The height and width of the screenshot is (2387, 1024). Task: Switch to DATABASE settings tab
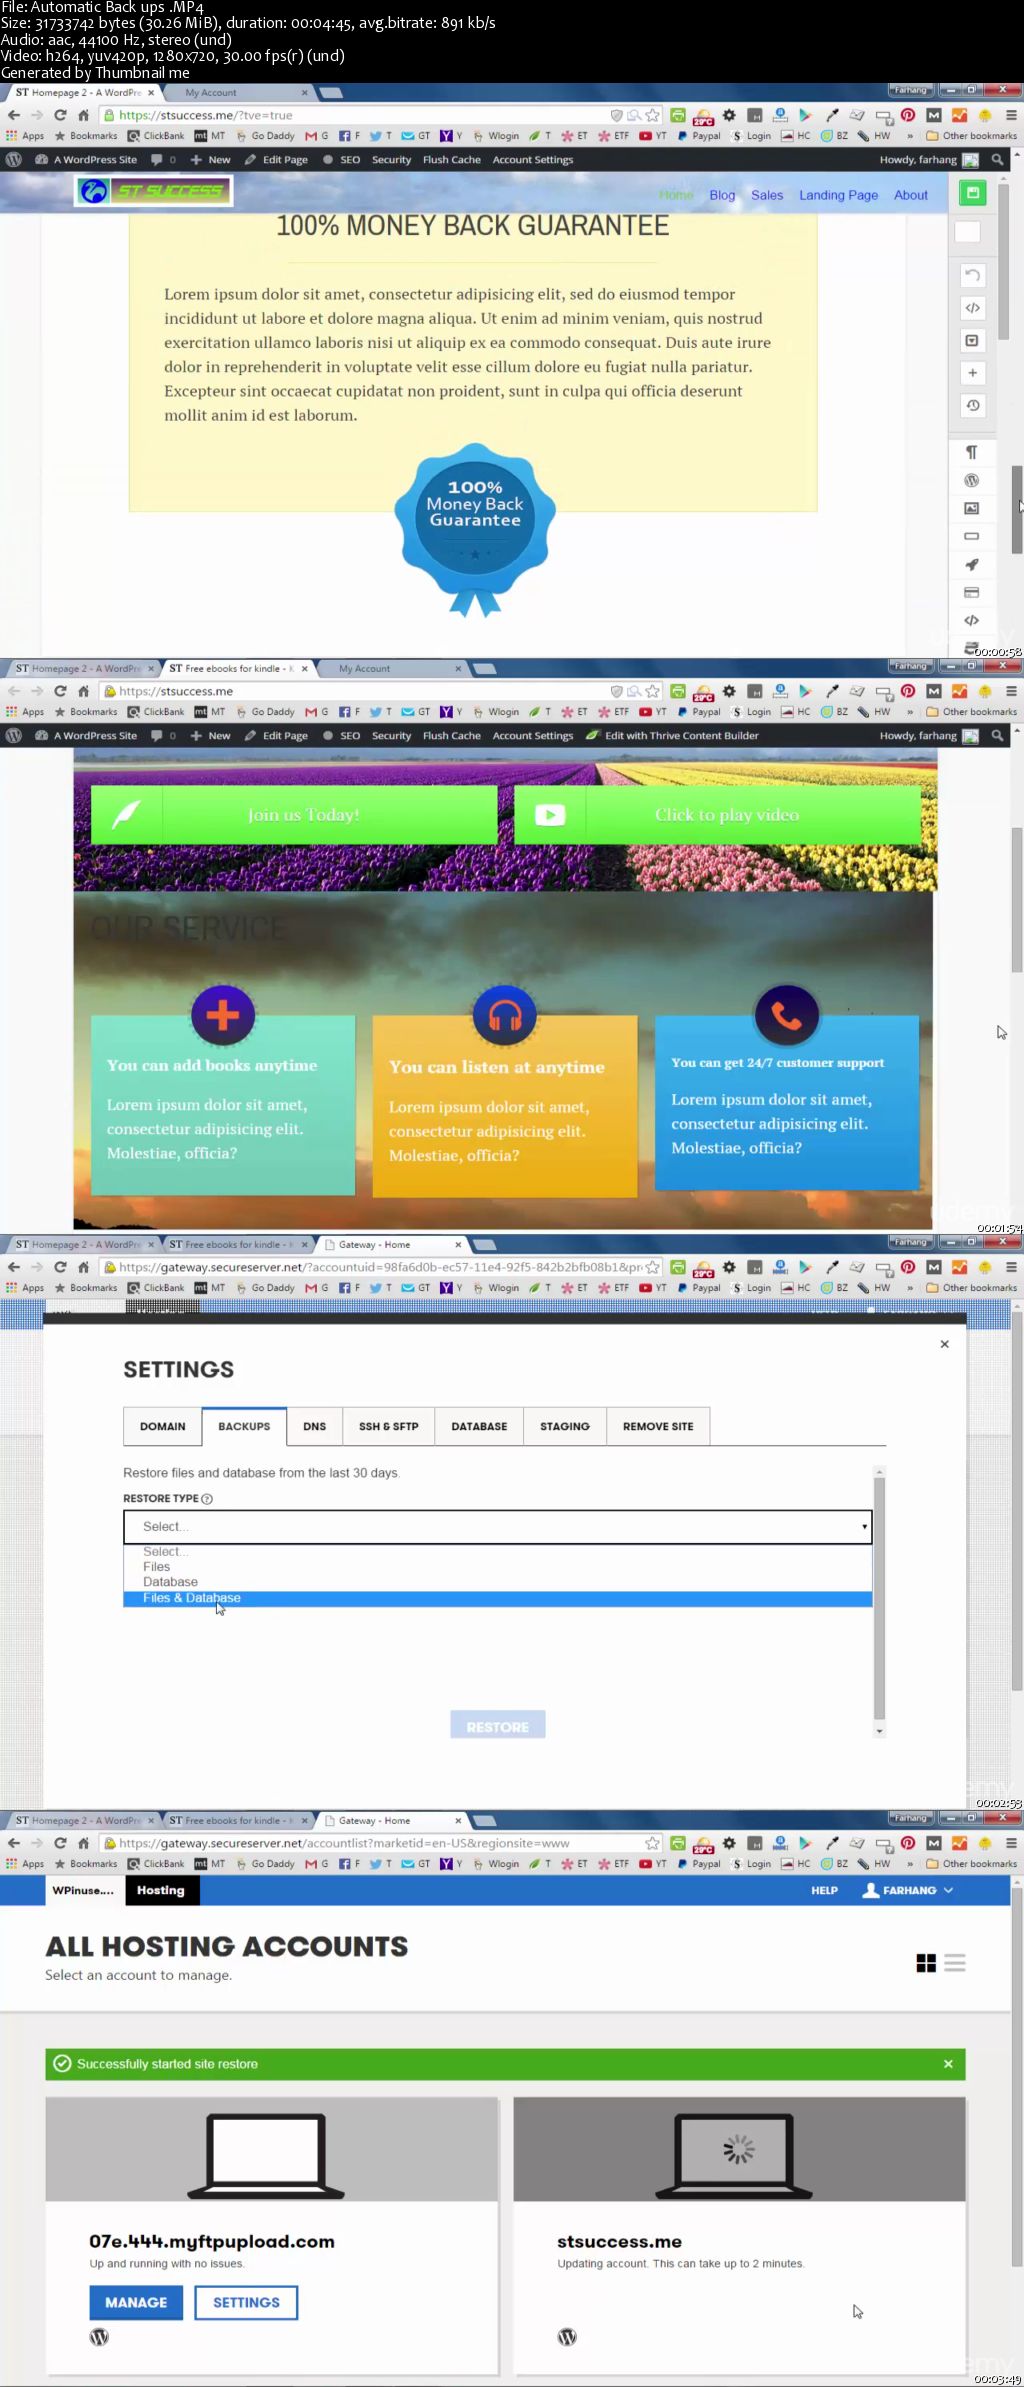(x=479, y=1427)
